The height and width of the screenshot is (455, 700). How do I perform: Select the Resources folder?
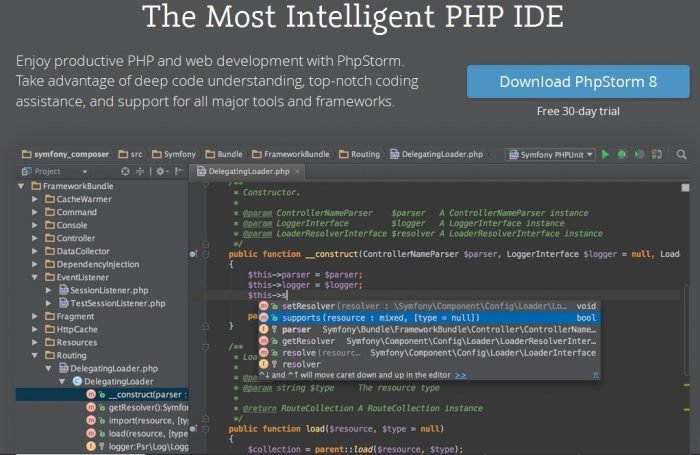(71, 342)
